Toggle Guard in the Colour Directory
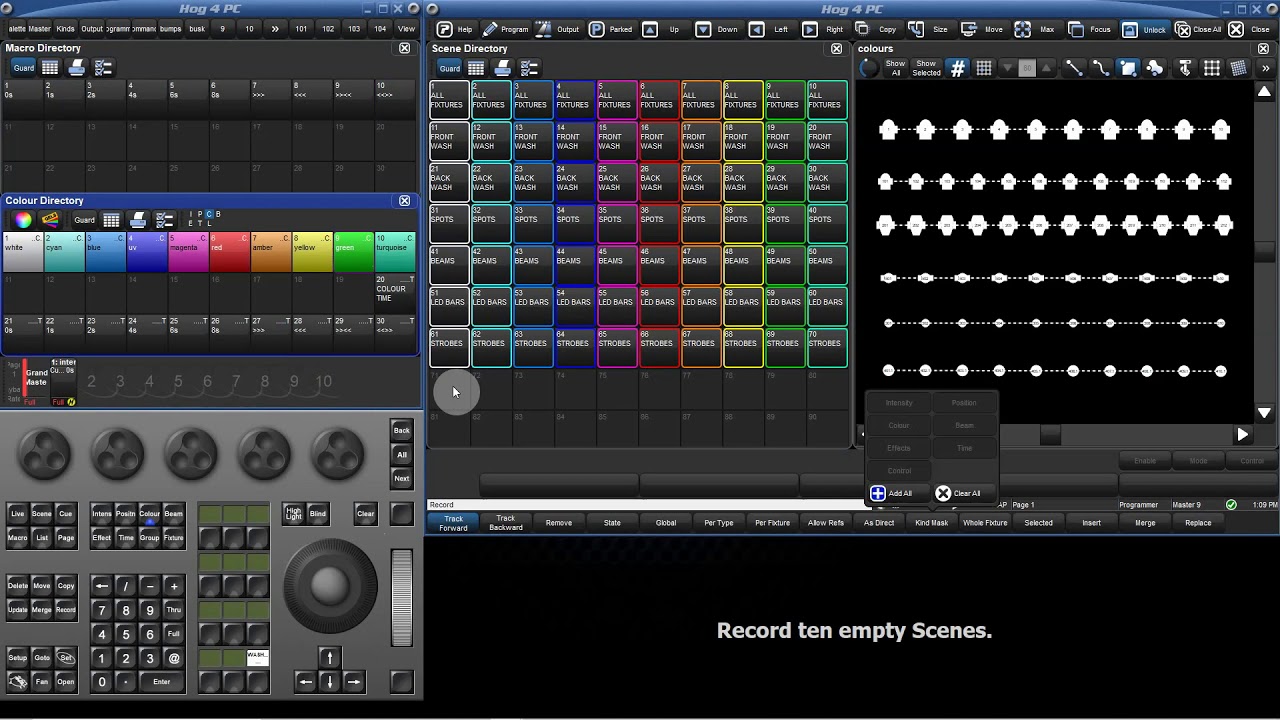The height and width of the screenshot is (720, 1280). pos(85,220)
